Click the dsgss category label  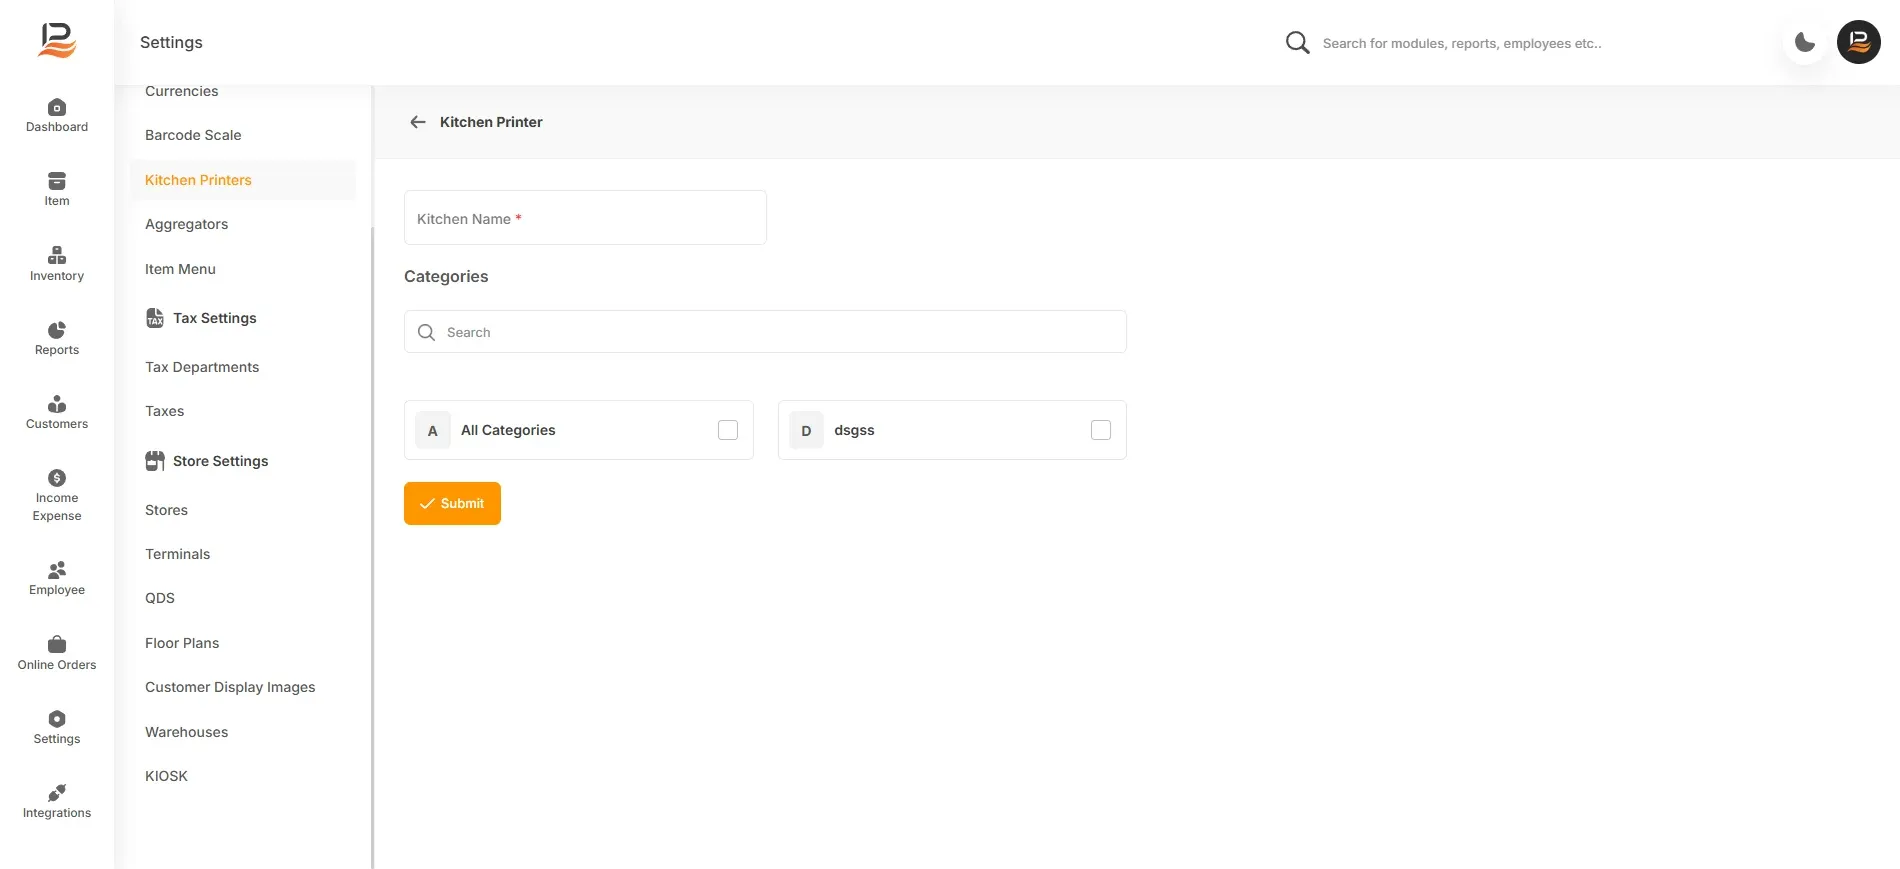point(854,430)
